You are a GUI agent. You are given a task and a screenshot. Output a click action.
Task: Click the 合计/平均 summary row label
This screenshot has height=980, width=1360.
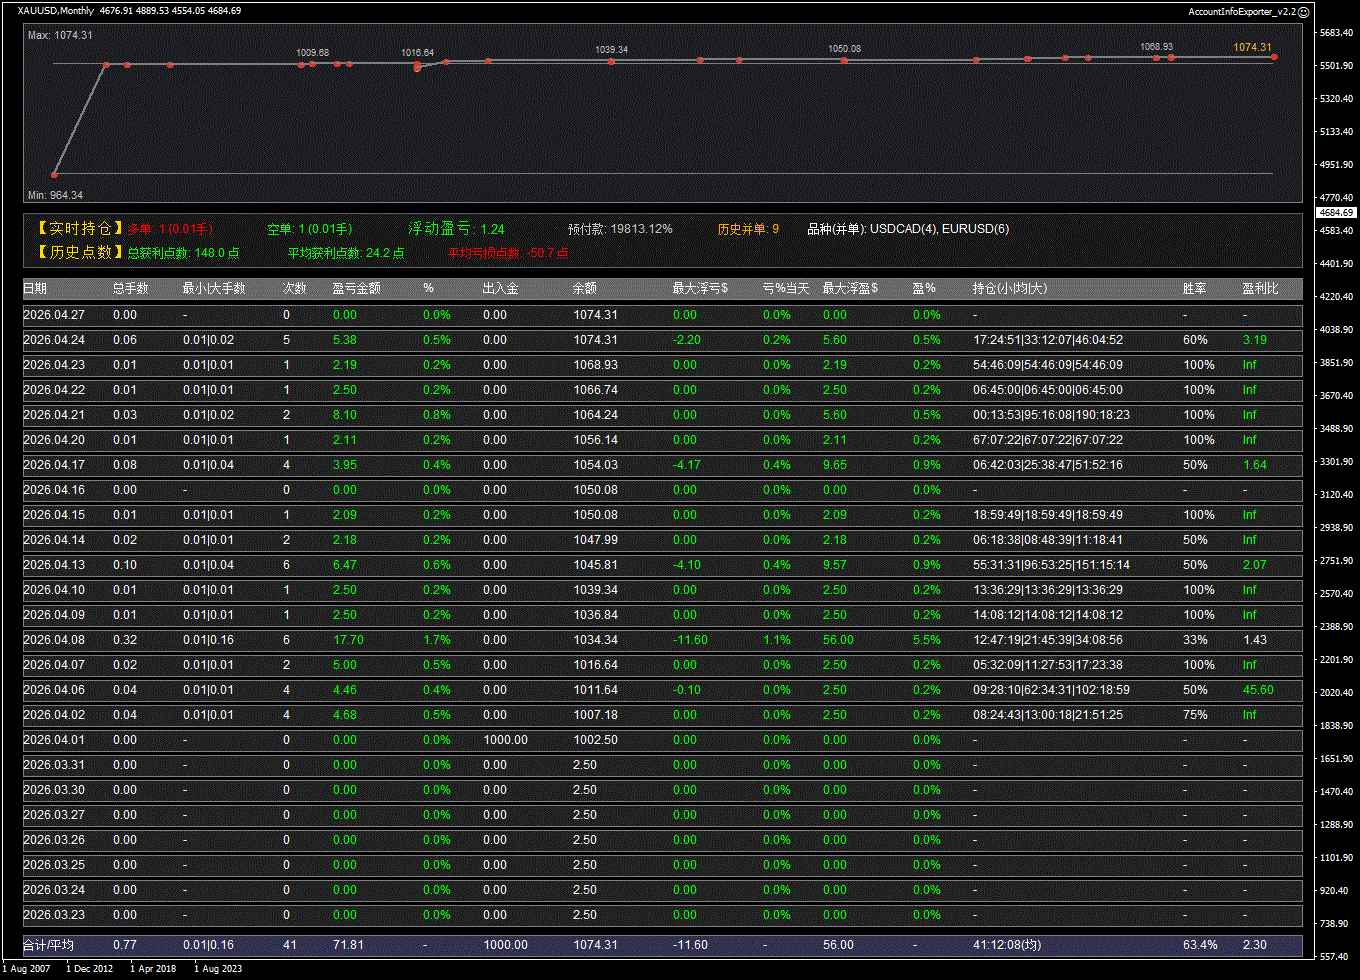48,945
